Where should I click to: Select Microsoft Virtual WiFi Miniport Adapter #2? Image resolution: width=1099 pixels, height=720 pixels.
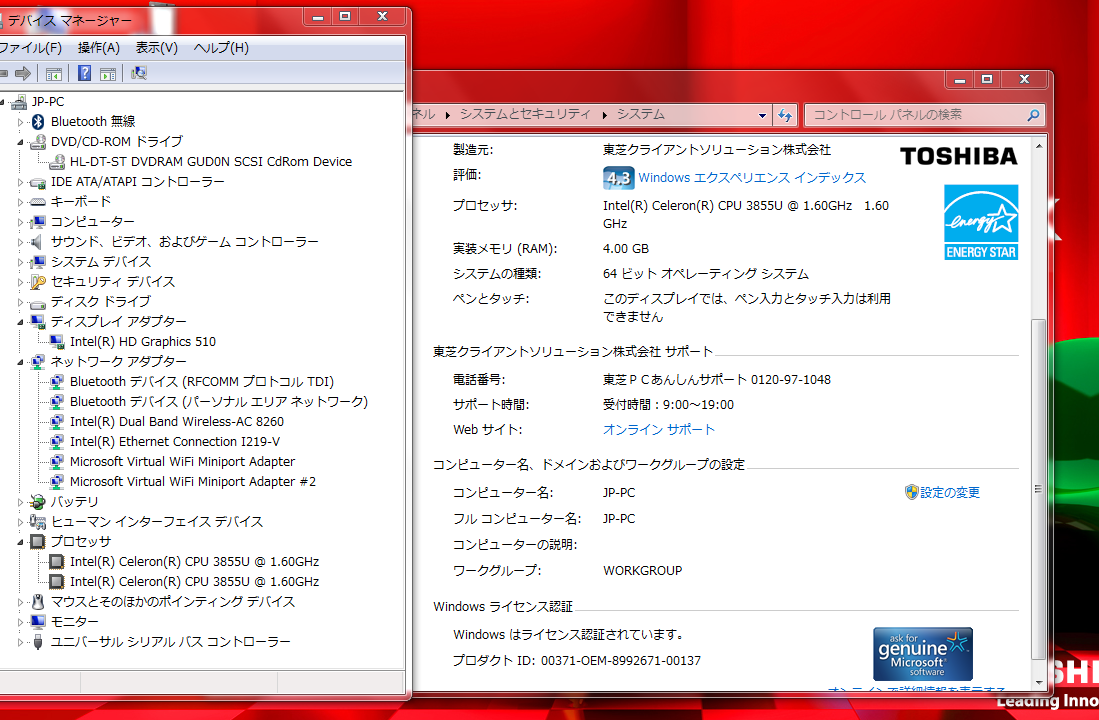pos(193,482)
